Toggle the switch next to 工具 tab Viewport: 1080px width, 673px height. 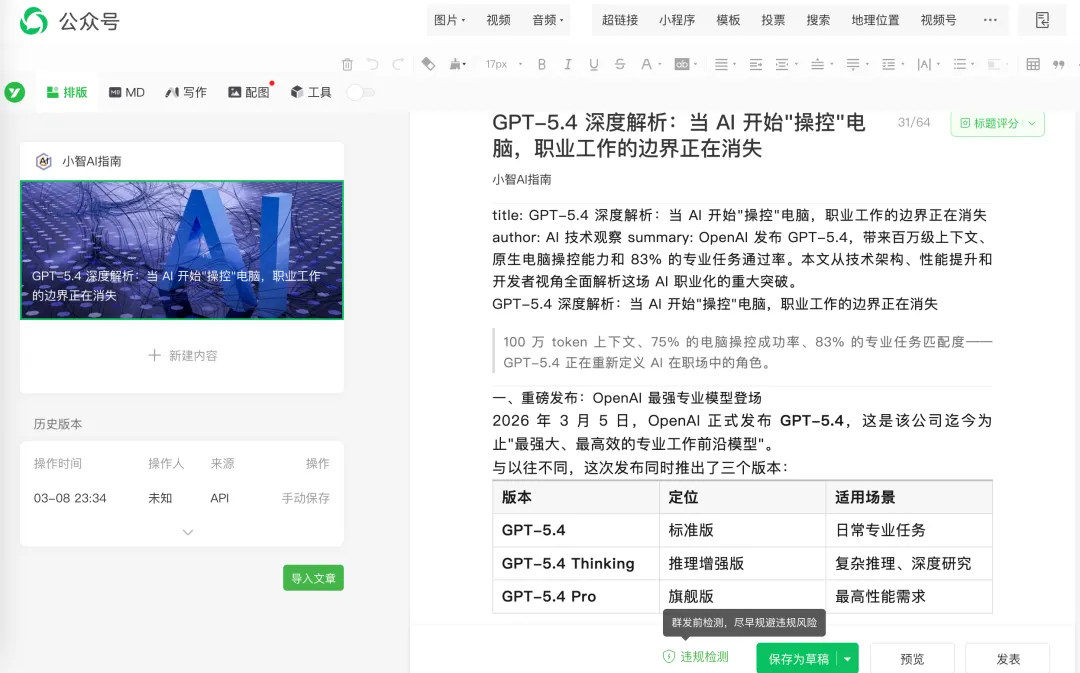pyautogui.click(x=361, y=92)
